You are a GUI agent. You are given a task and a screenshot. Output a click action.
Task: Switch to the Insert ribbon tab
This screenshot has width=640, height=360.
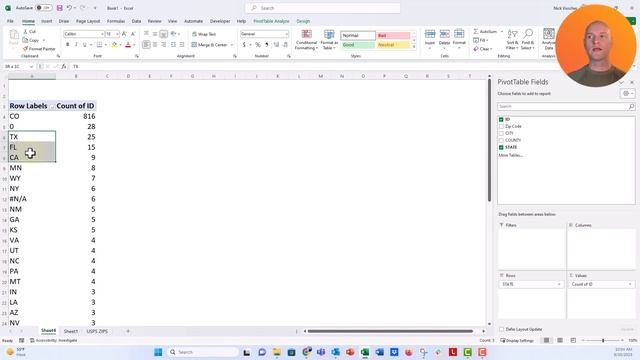(x=47, y=21)
